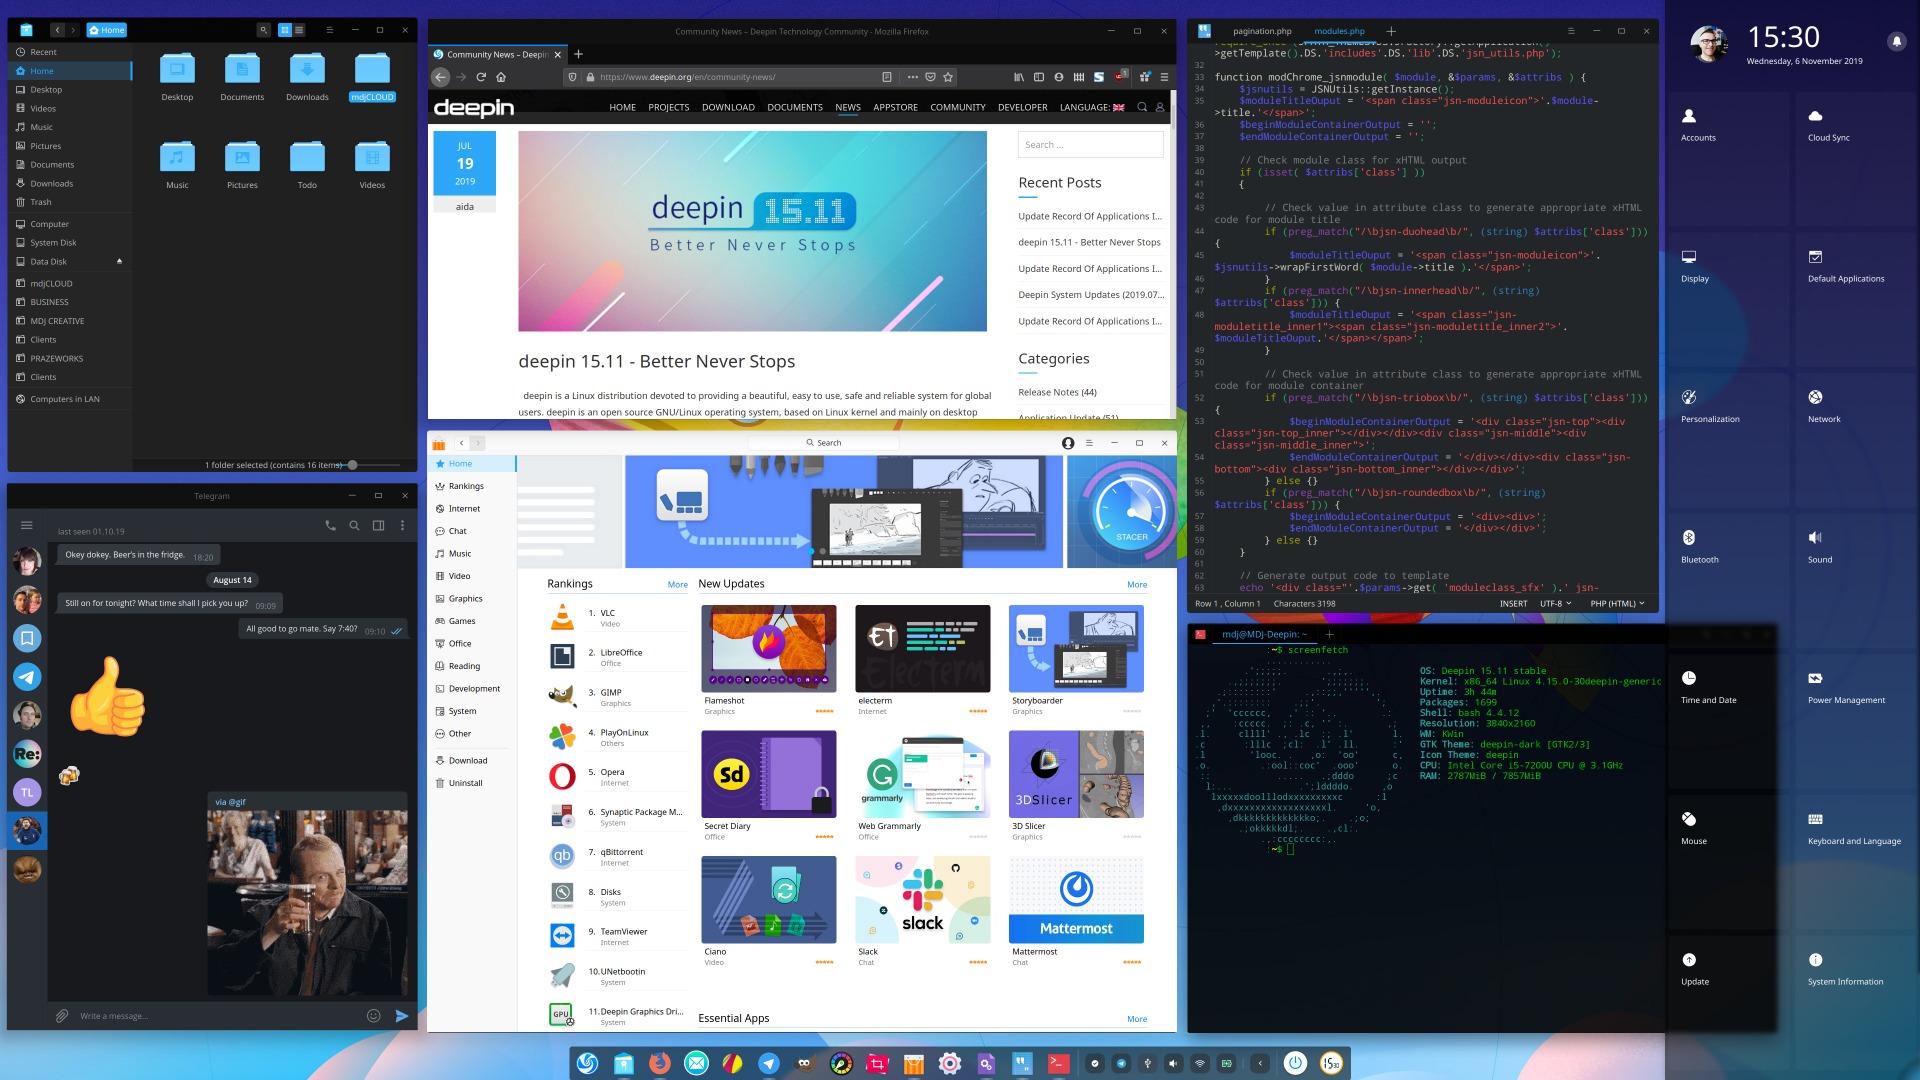Open the Firefox page actions ellipsis menu
This screenshot has height=1080, width=1920.
tap(912, 77)
